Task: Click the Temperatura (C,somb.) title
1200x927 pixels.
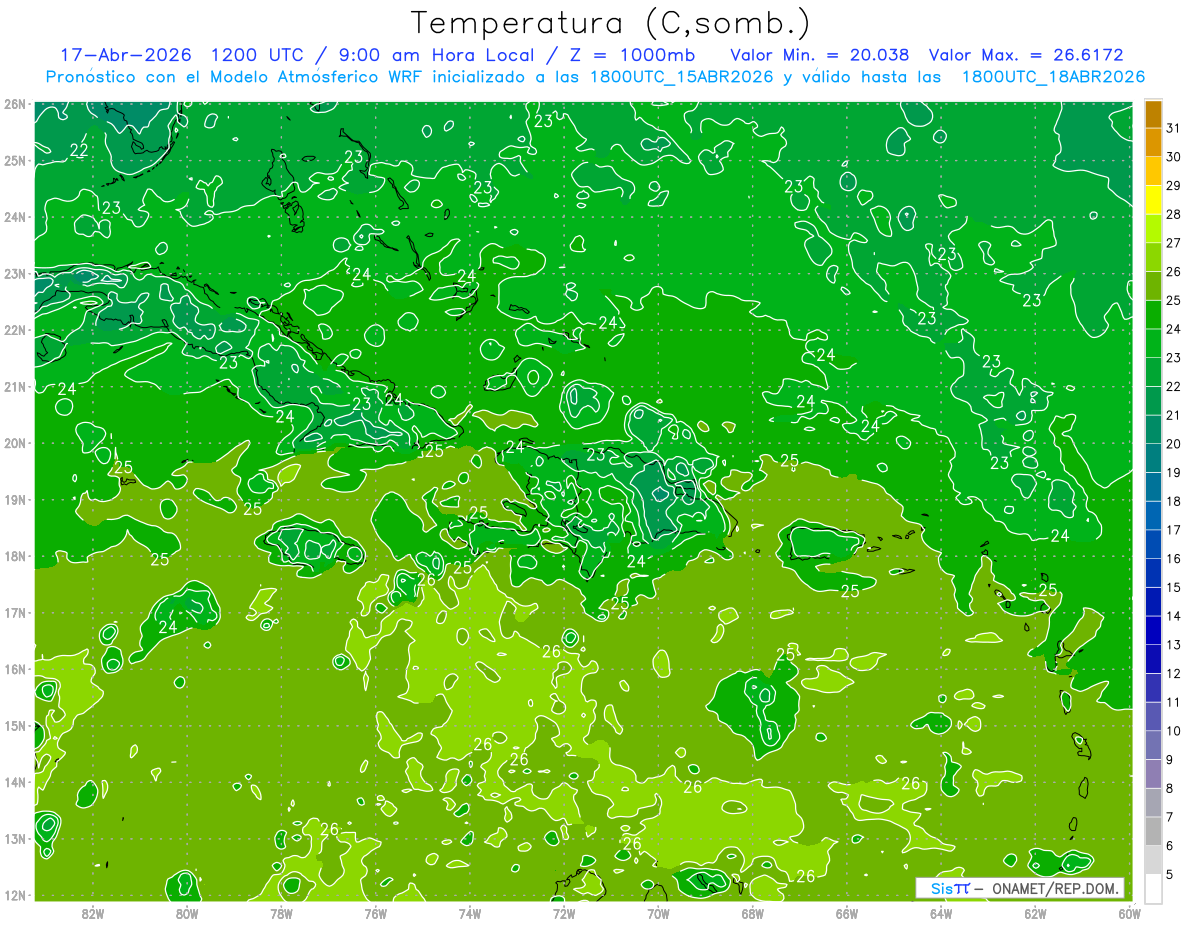Action: pyautogui.click(x=609, y=23)
